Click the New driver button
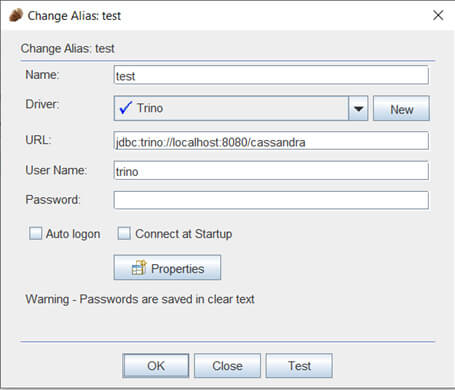This screenshot has height=390, width=455. 401,109
